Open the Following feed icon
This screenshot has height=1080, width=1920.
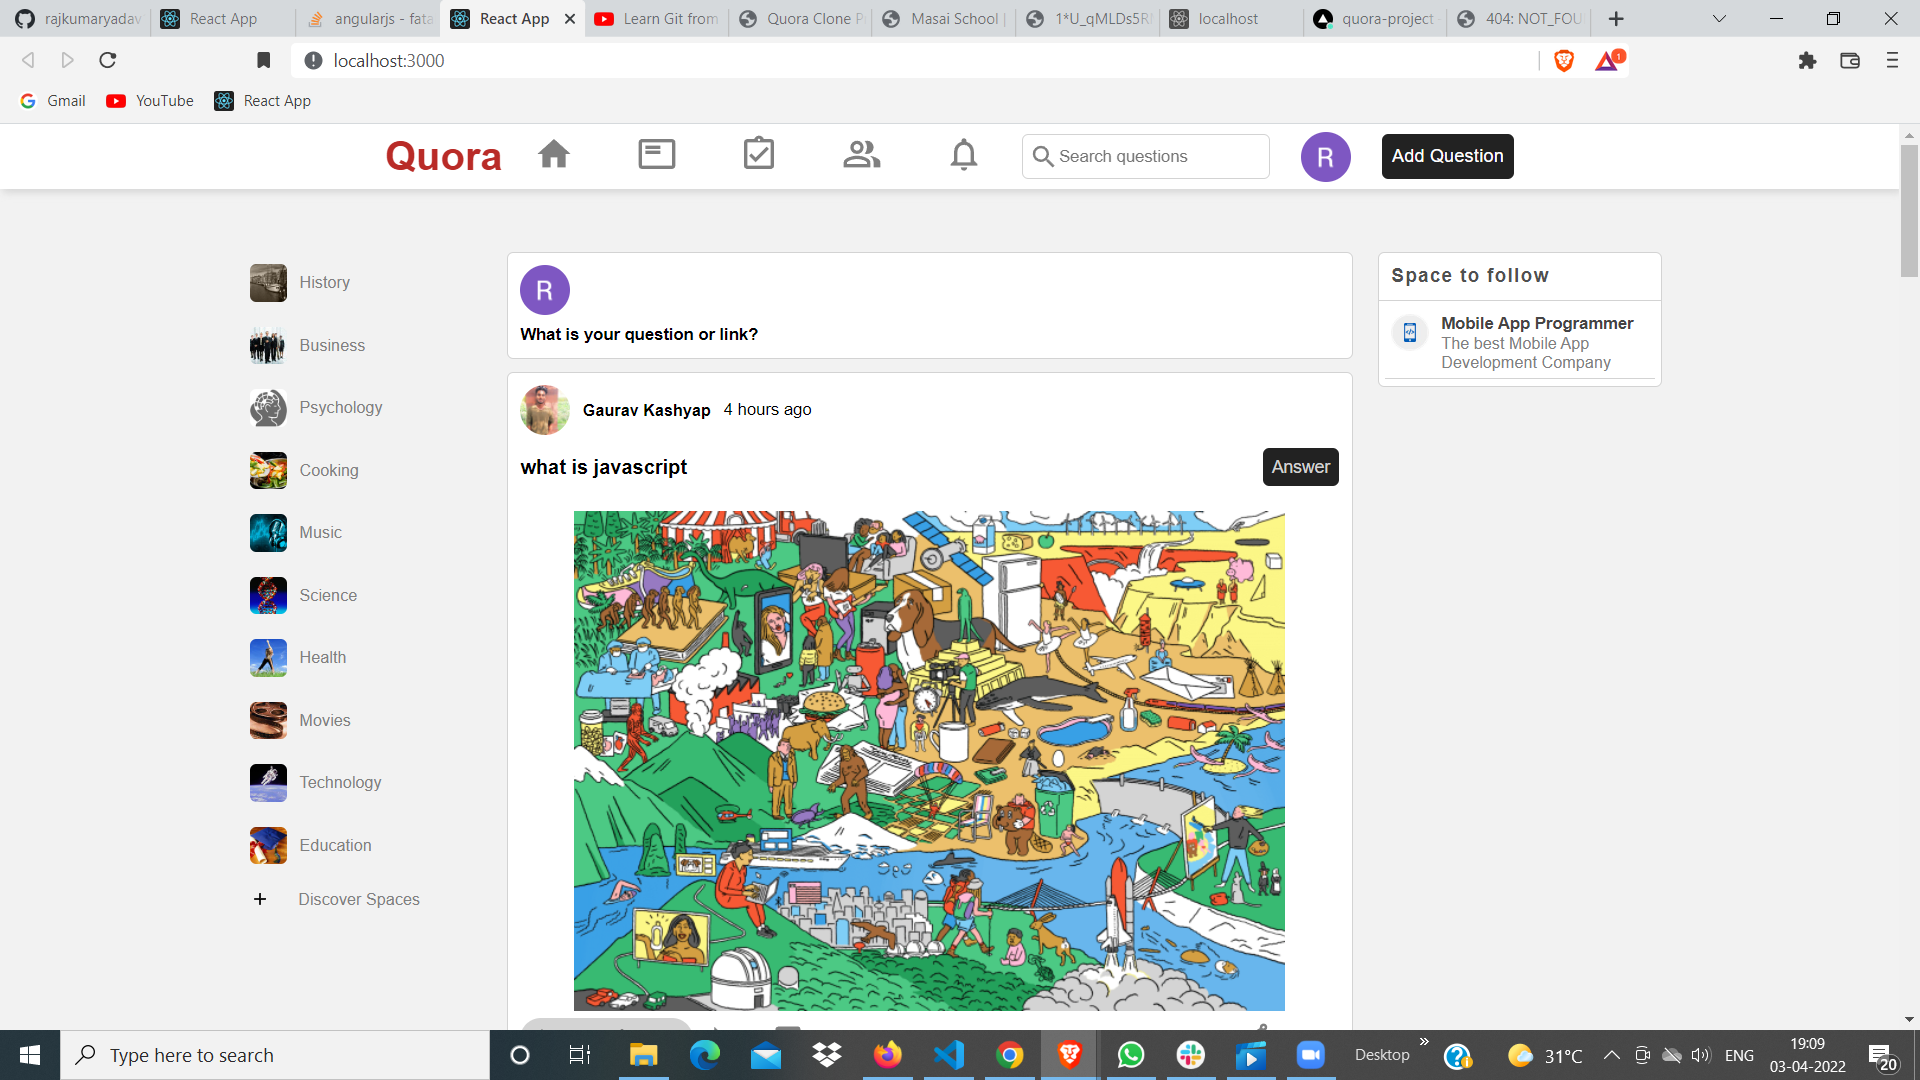point(657,155)
